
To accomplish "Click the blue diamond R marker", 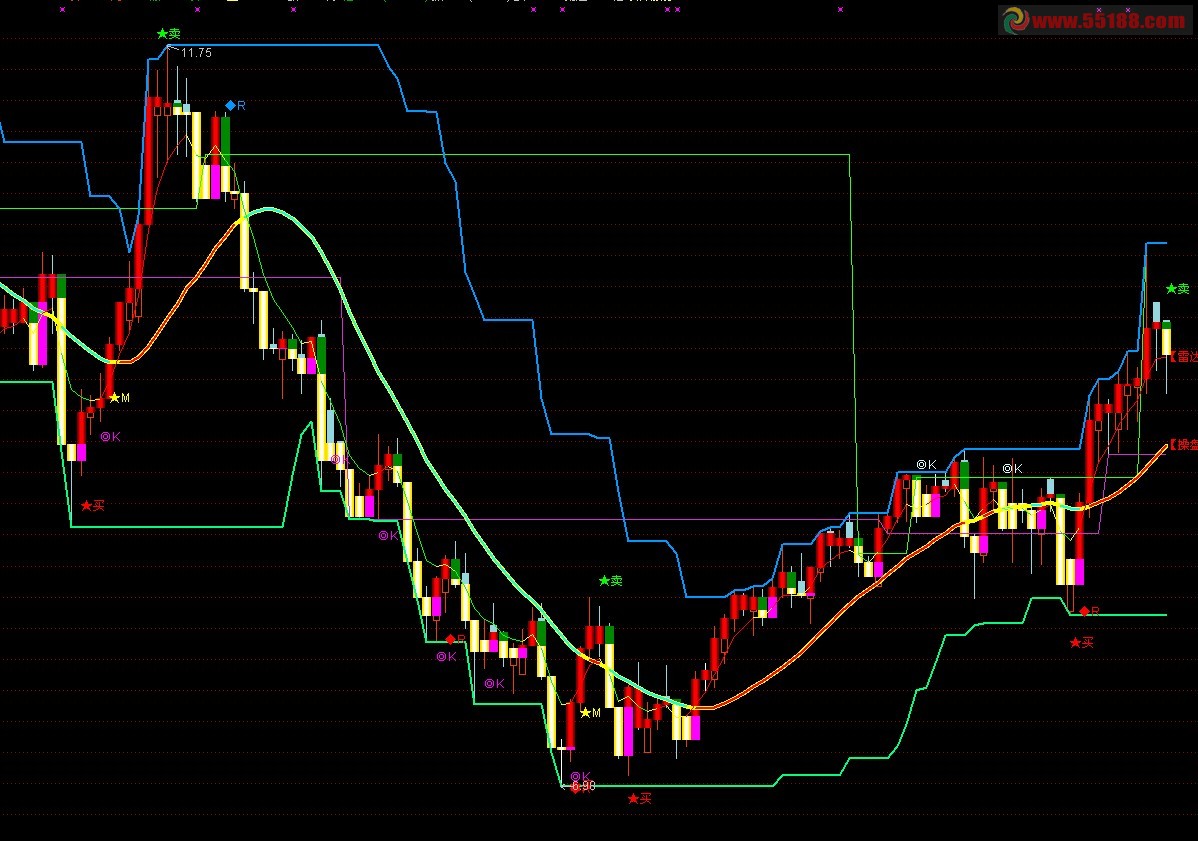I will (235, 105).
